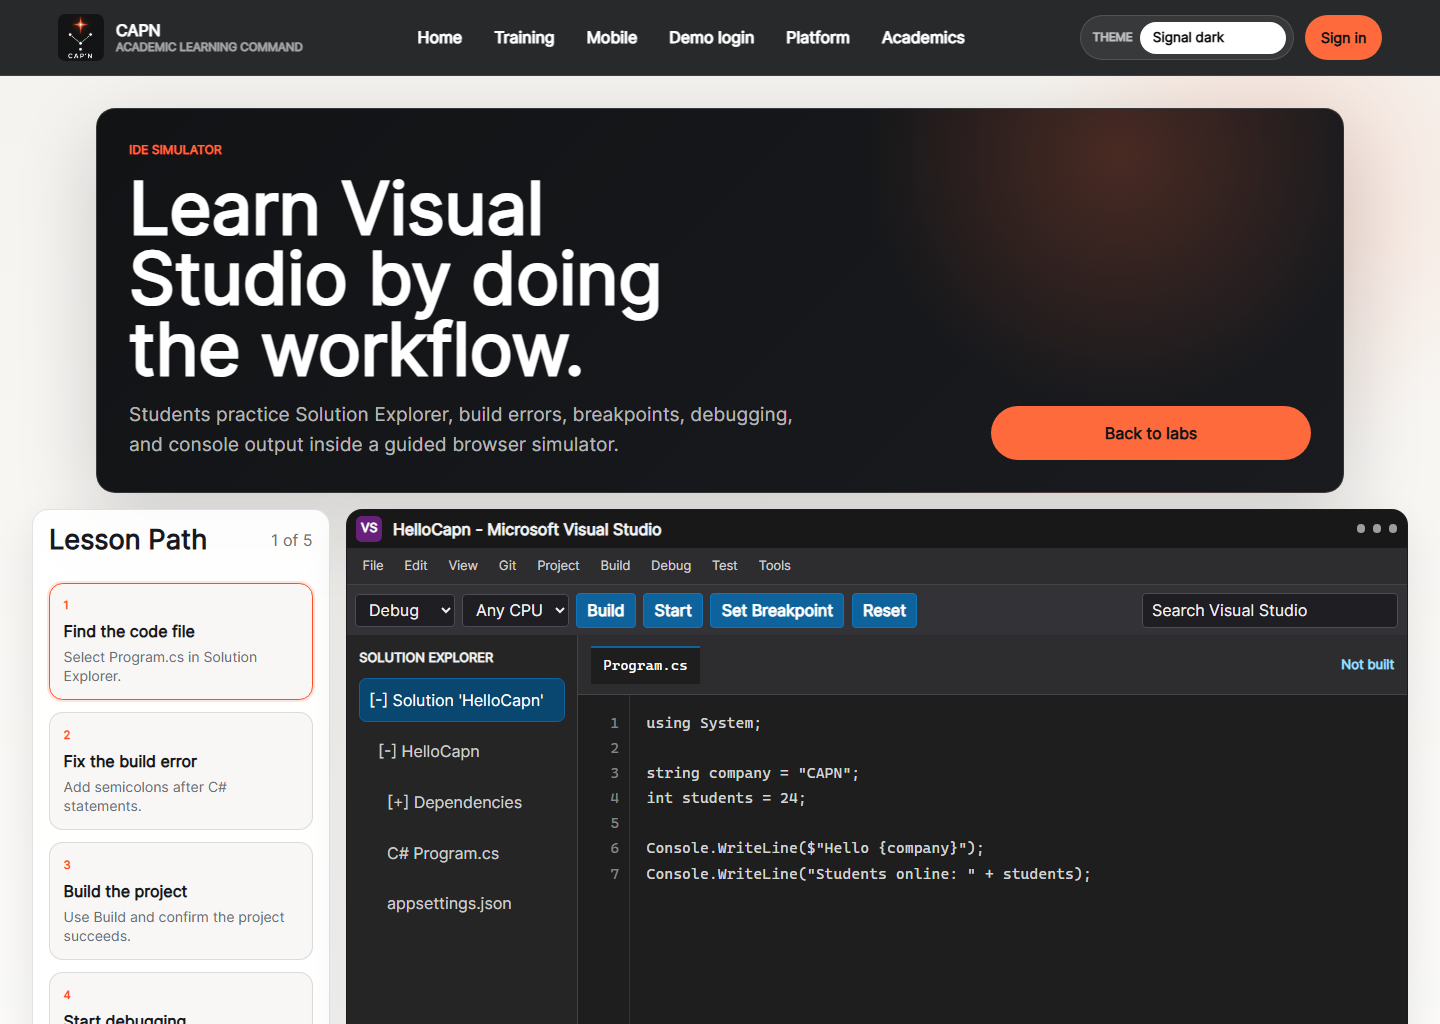The width and height of the screenshot is (1440, 1024).
Task: Open the View menu
Action: pos(463,566)
